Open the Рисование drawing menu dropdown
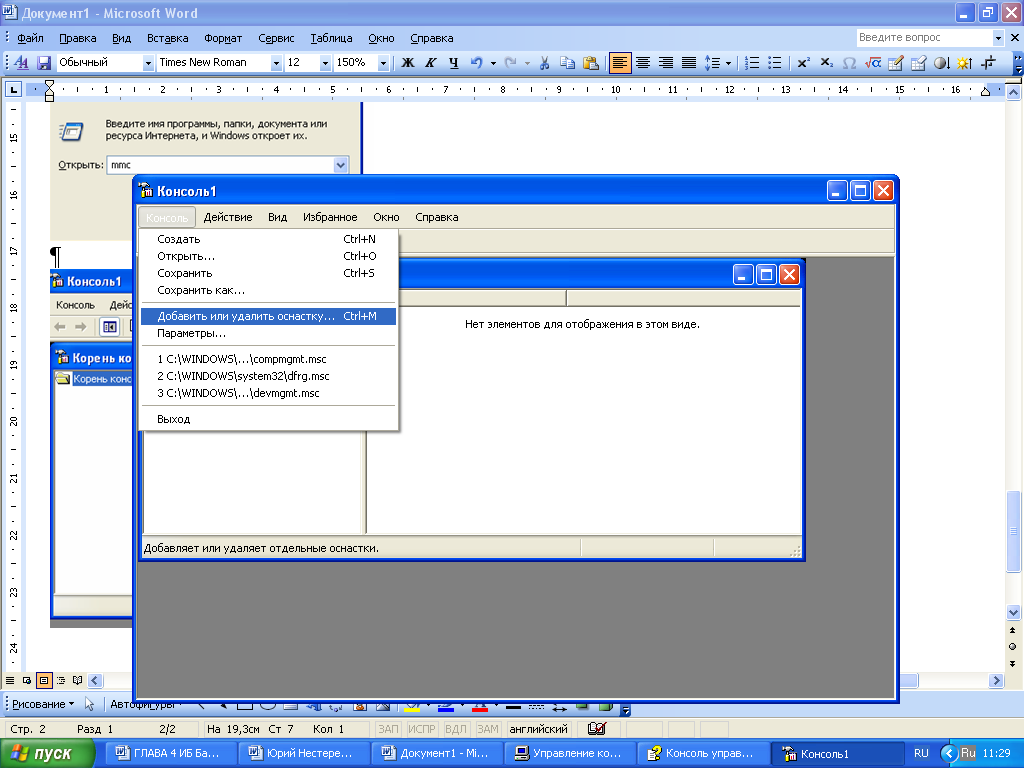The image size is (1024, 768). 43,704
